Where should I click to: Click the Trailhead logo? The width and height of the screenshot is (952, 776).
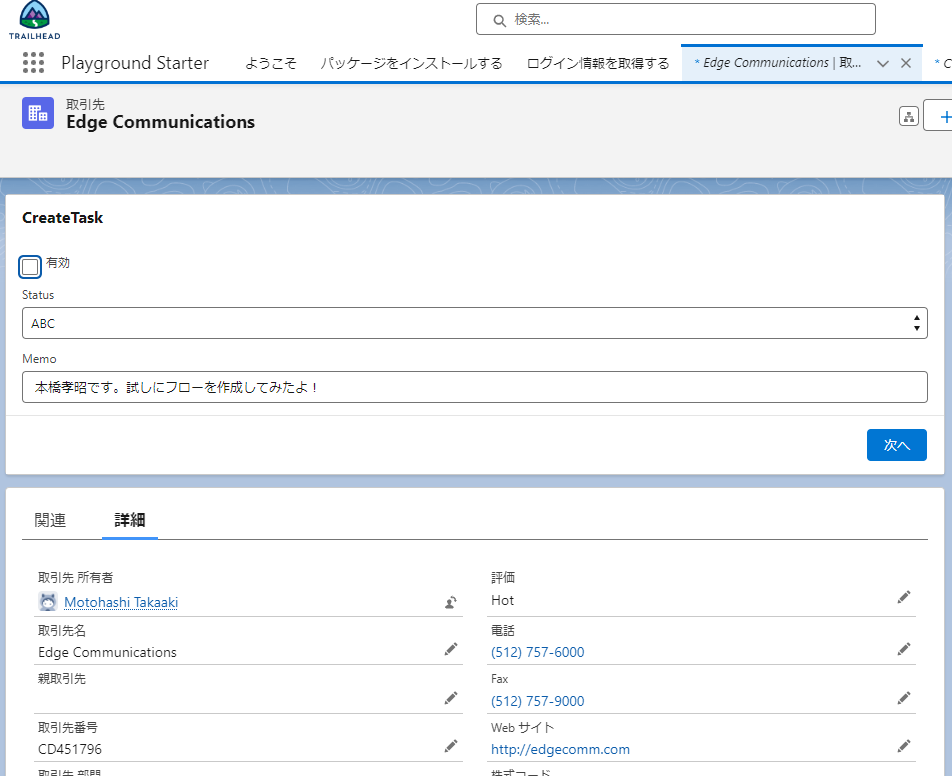click(x=35, y=20)
